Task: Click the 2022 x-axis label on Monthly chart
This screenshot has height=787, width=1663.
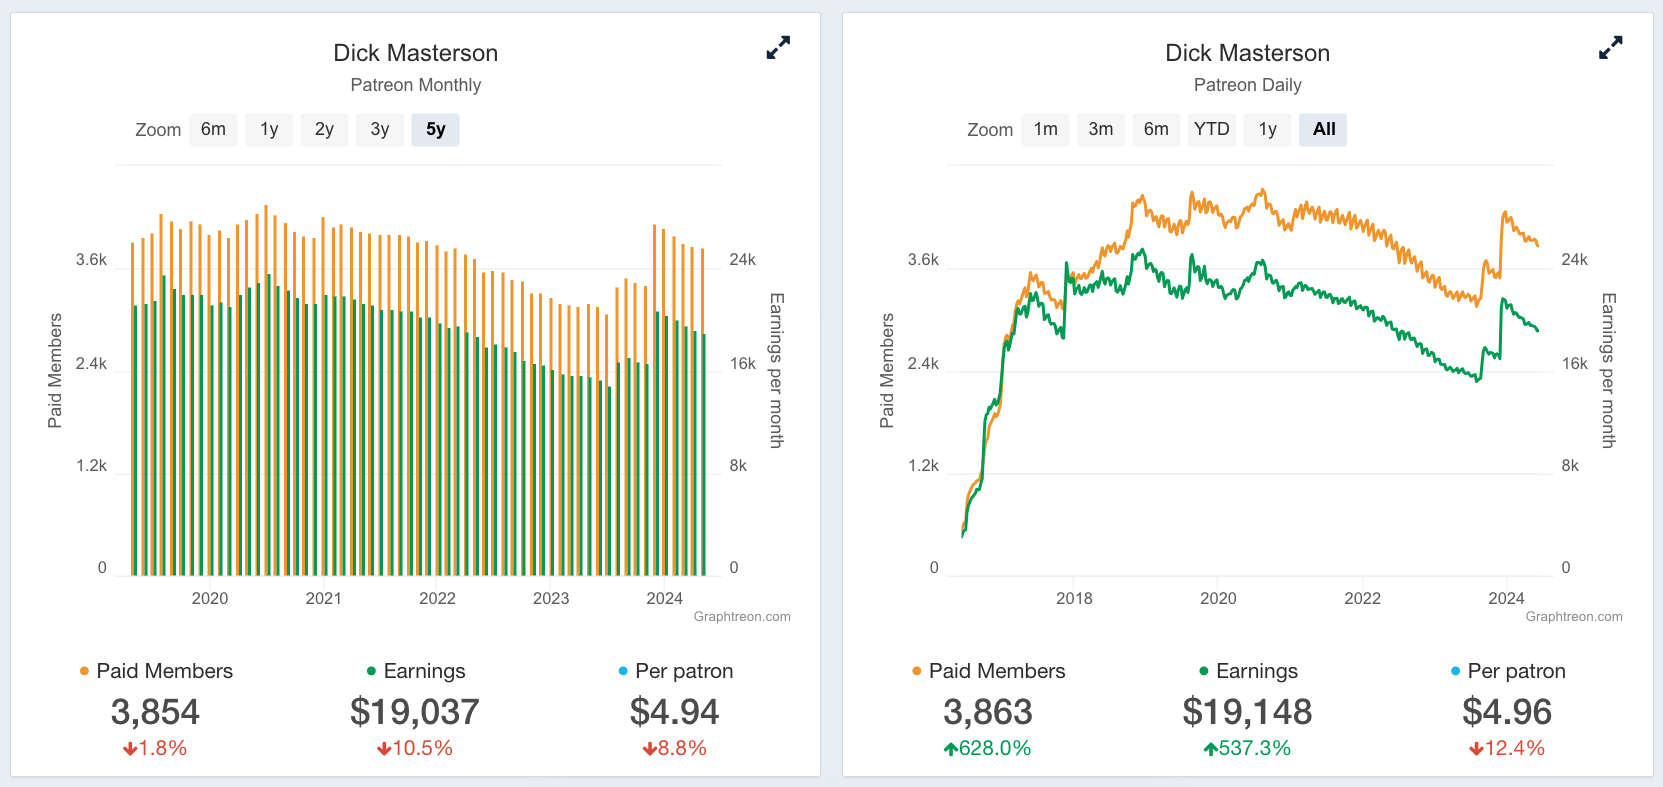Action: coord(437,598)
